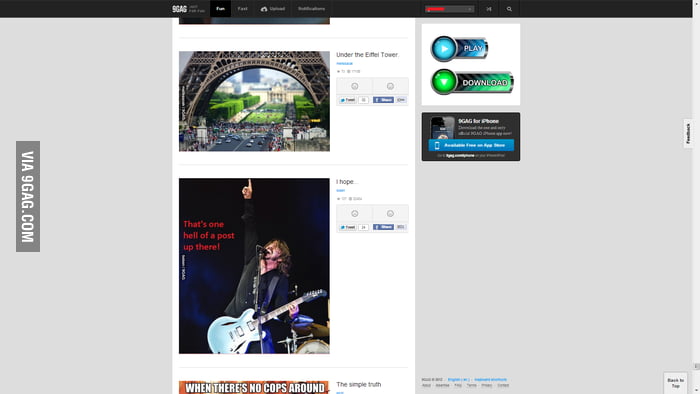The width and height of the screenshot is (700, 394).
Task: Share Eiffel Tower post on Facebook
Action: click(x=383, y=100)
